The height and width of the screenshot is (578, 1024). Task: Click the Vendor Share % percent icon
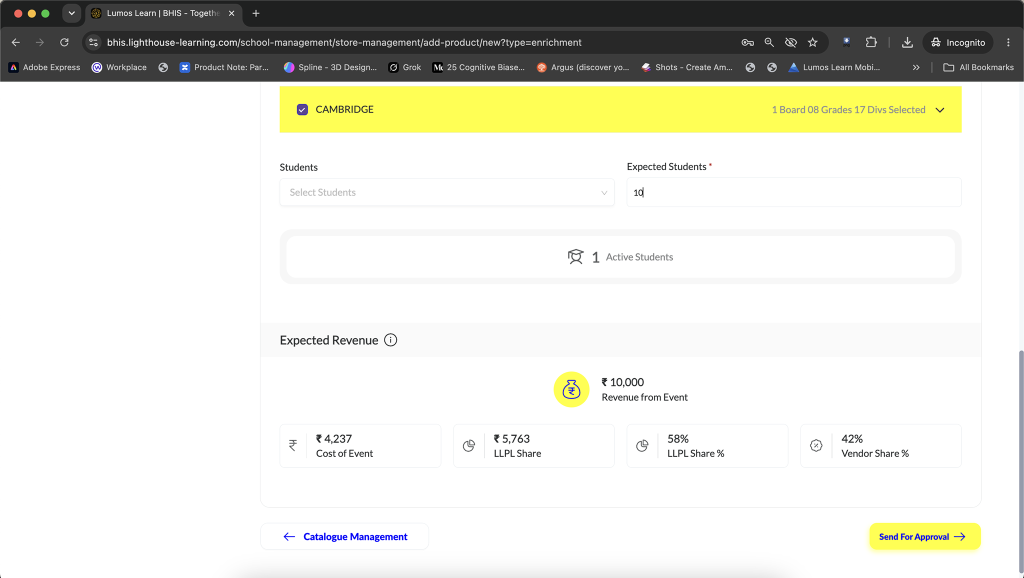(x=816, y=445)
